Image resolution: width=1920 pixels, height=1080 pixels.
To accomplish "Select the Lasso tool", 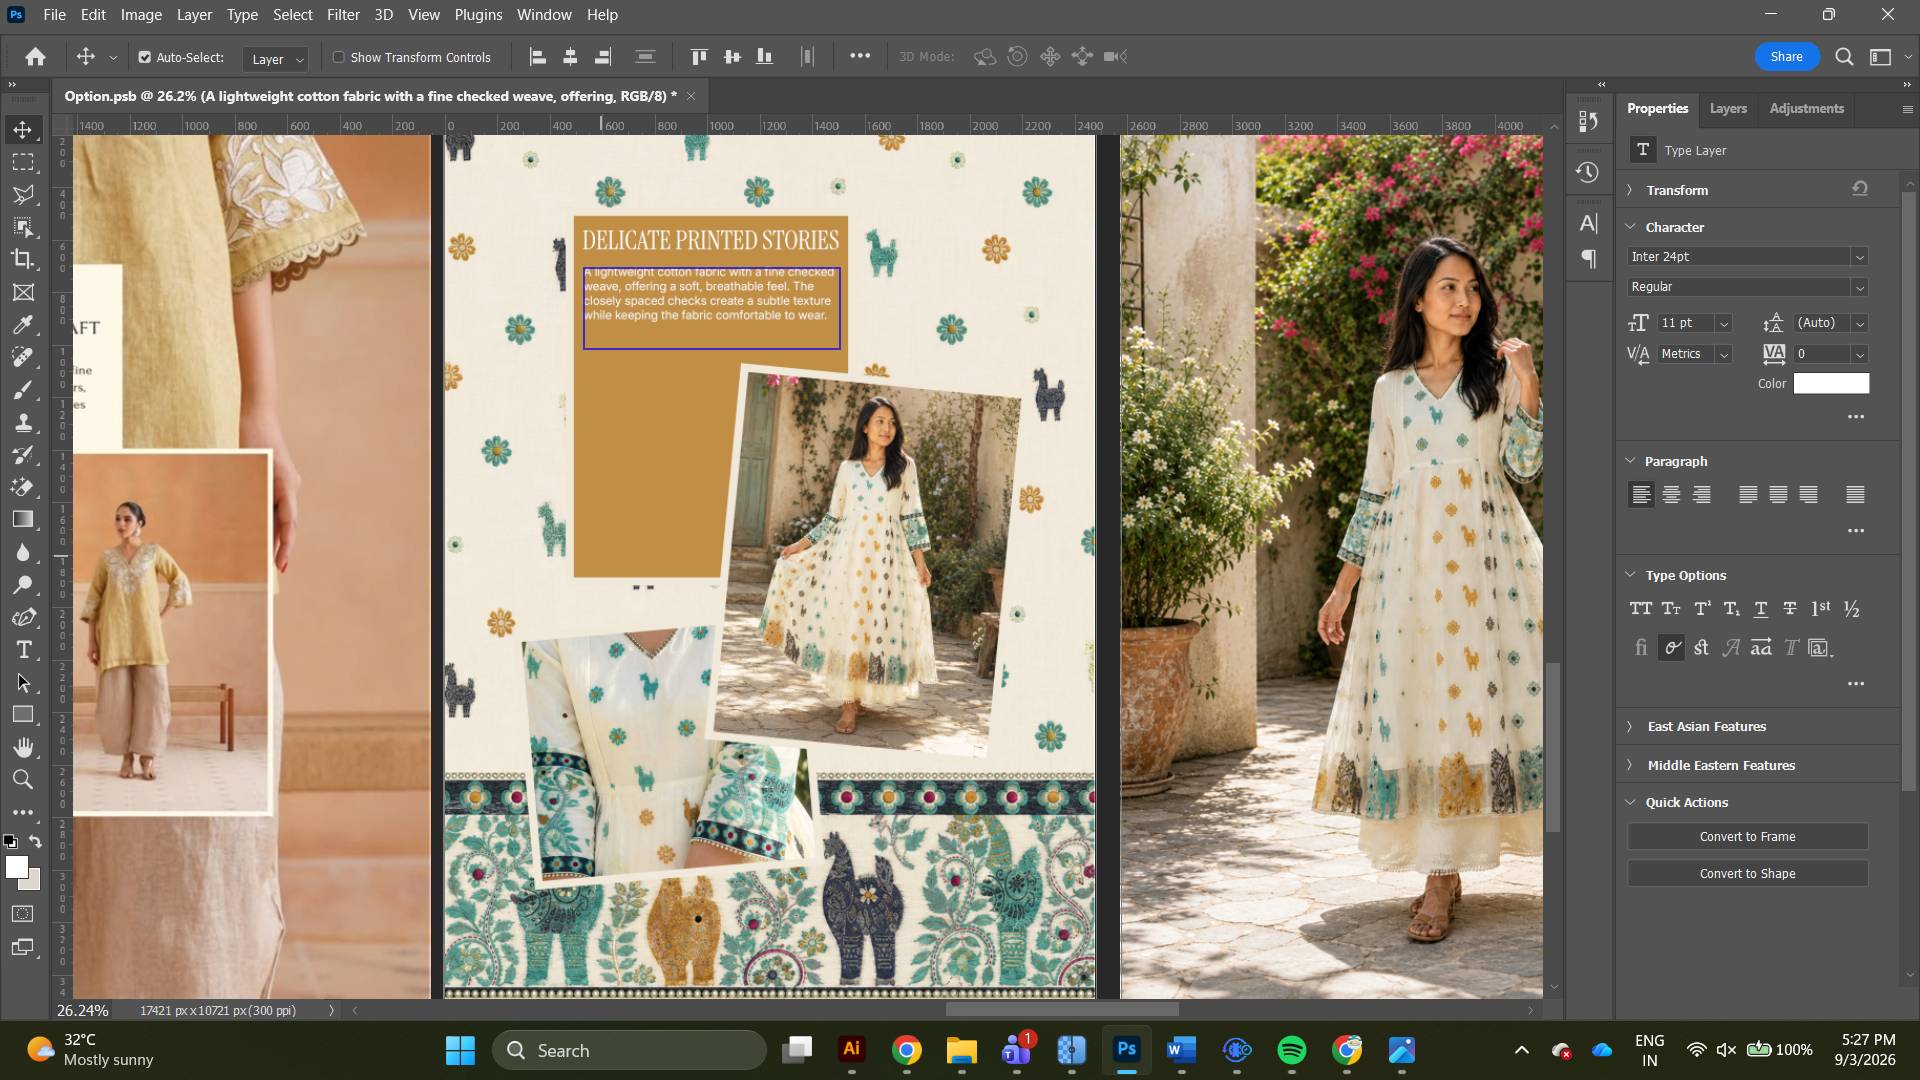I will [24, 194].
